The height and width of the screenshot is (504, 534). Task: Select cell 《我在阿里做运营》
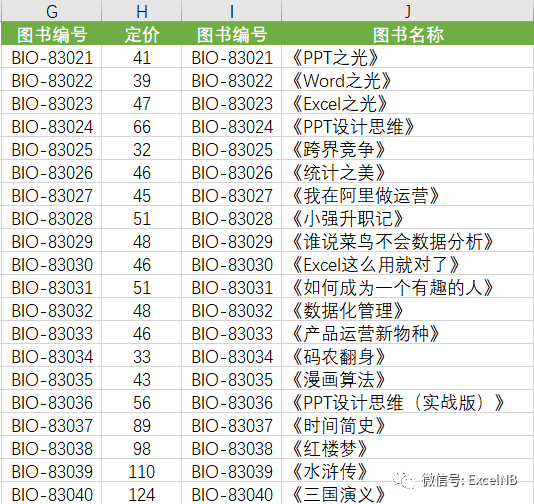point(408,195)
